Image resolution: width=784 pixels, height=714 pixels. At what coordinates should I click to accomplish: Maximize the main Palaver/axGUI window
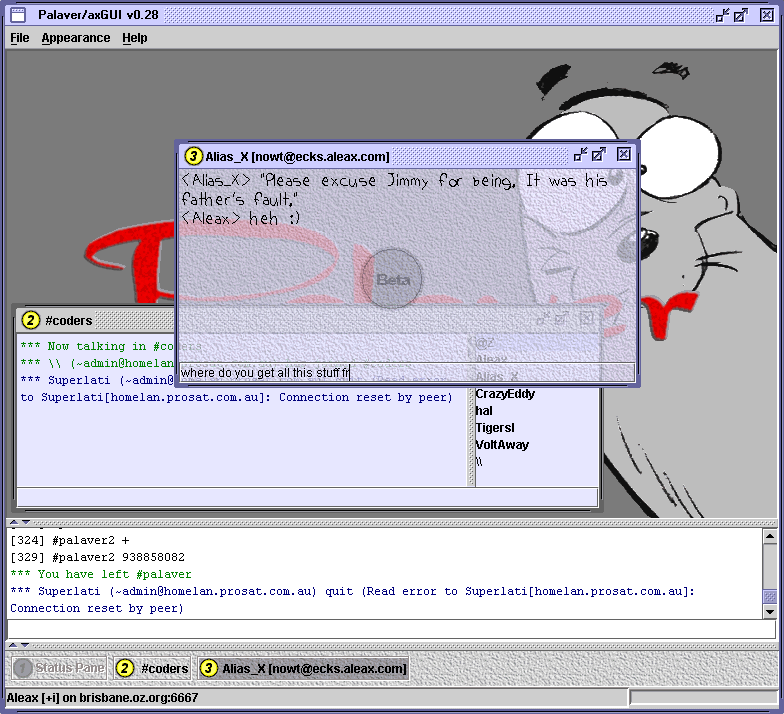[740, 15]
